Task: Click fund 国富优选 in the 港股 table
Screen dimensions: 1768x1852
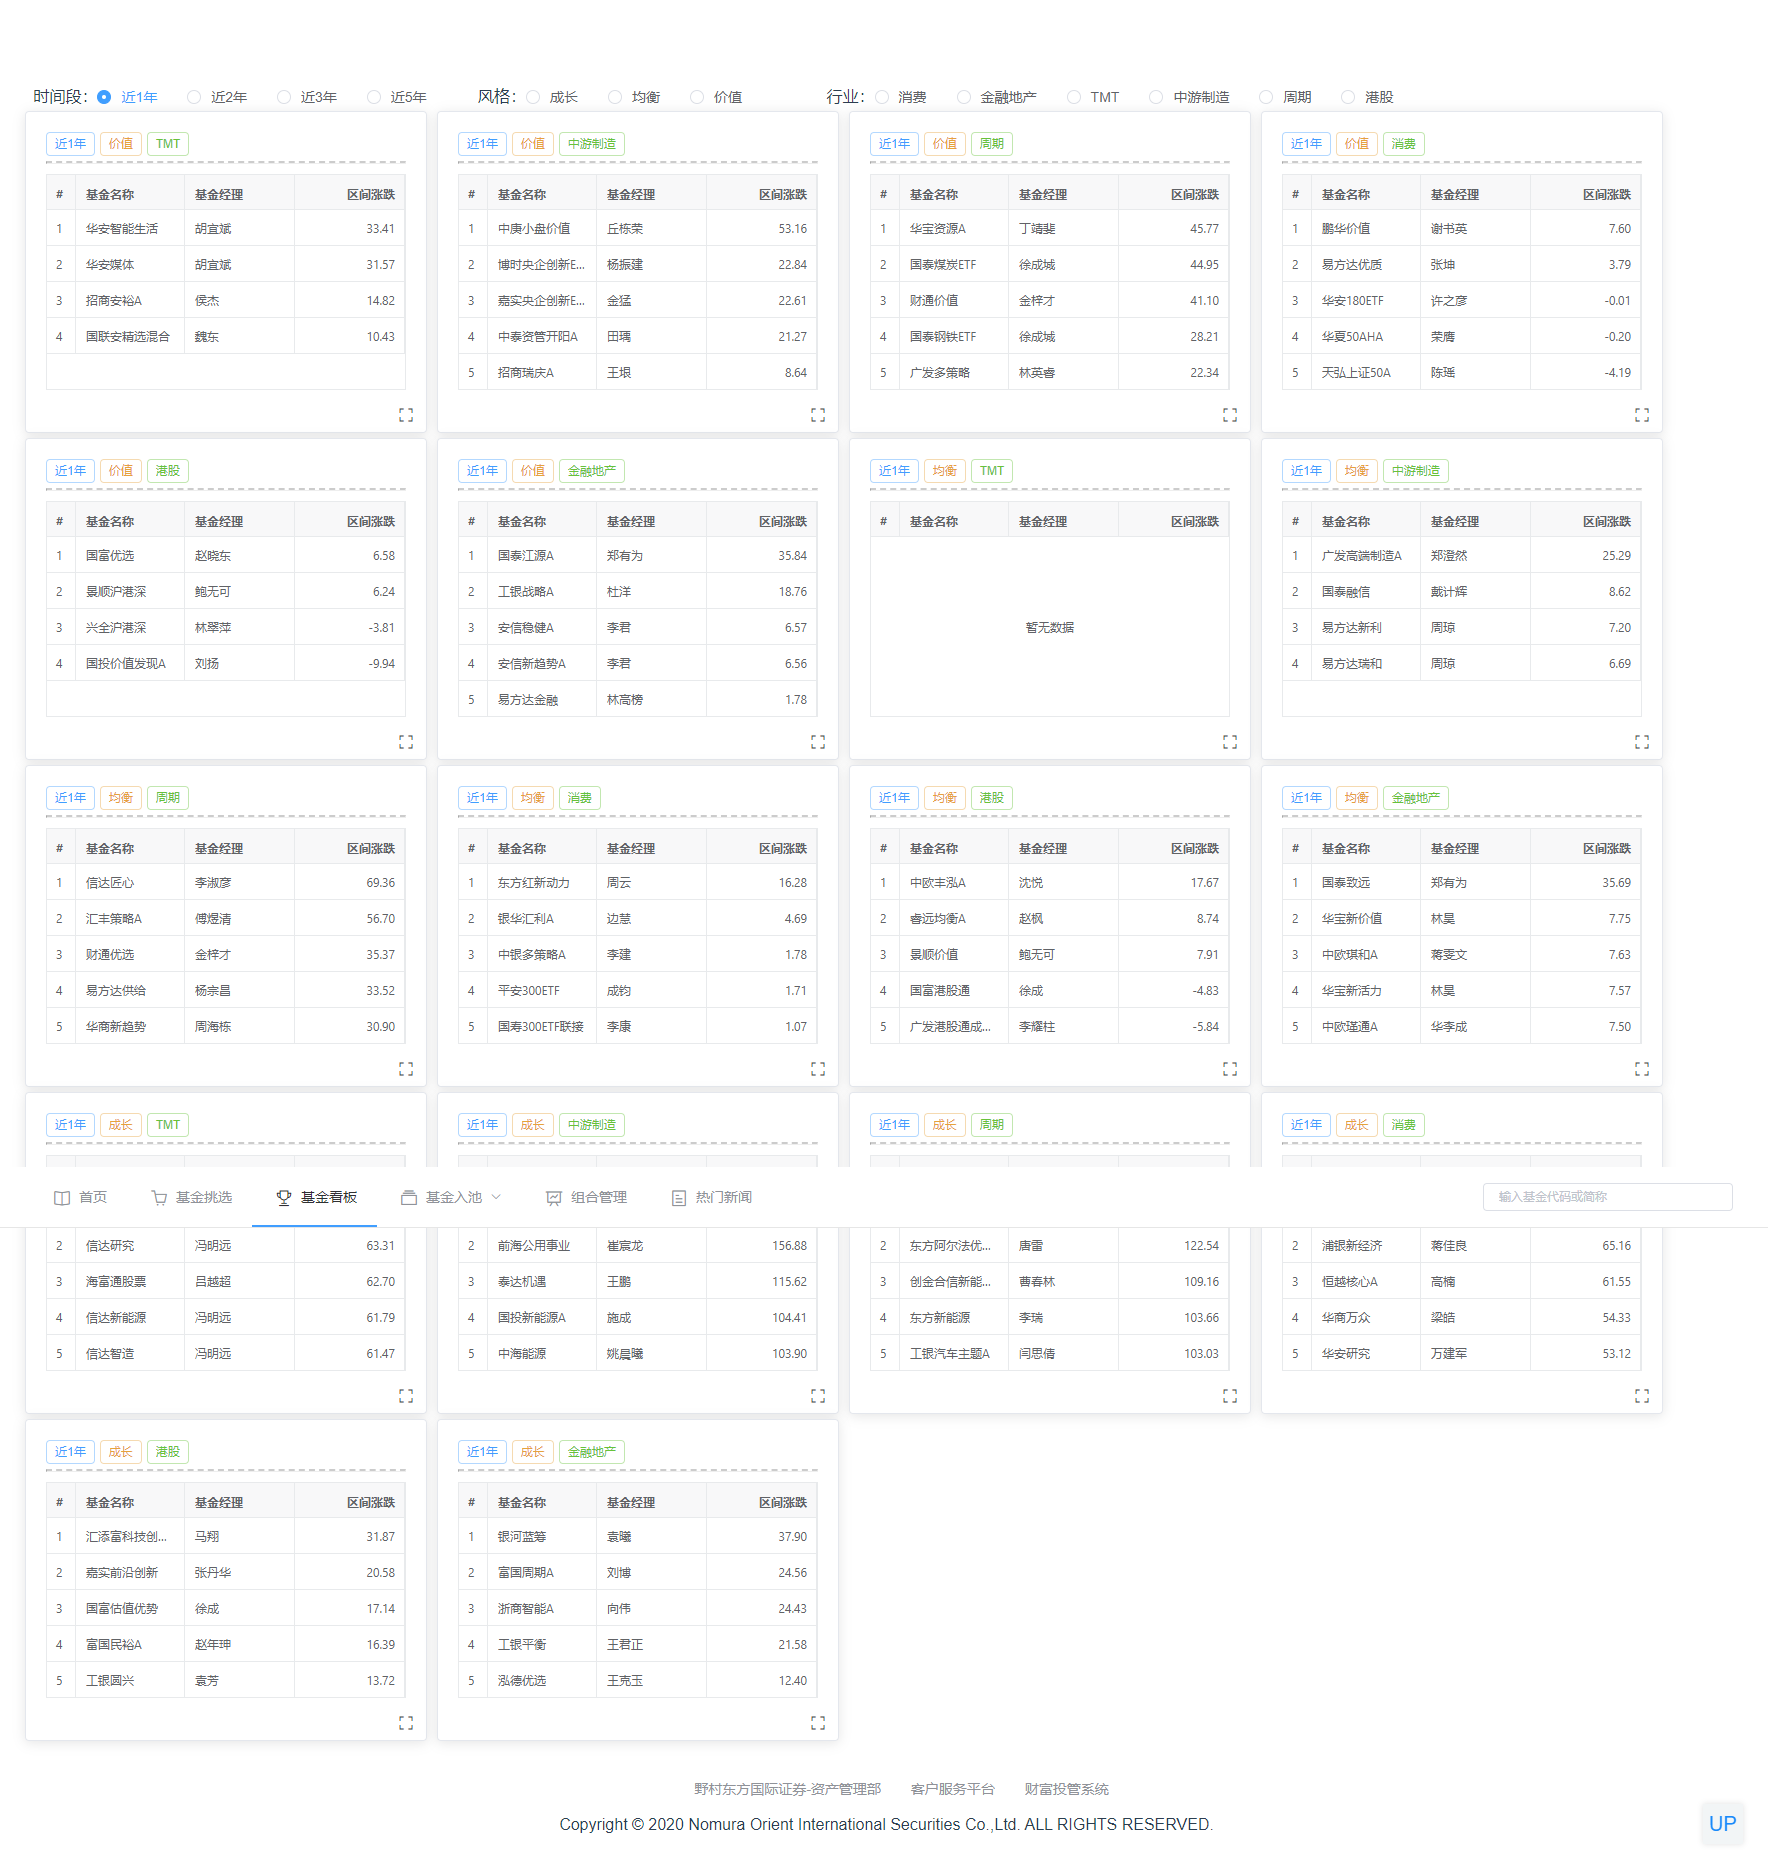Action: click(x=110, y=556)
